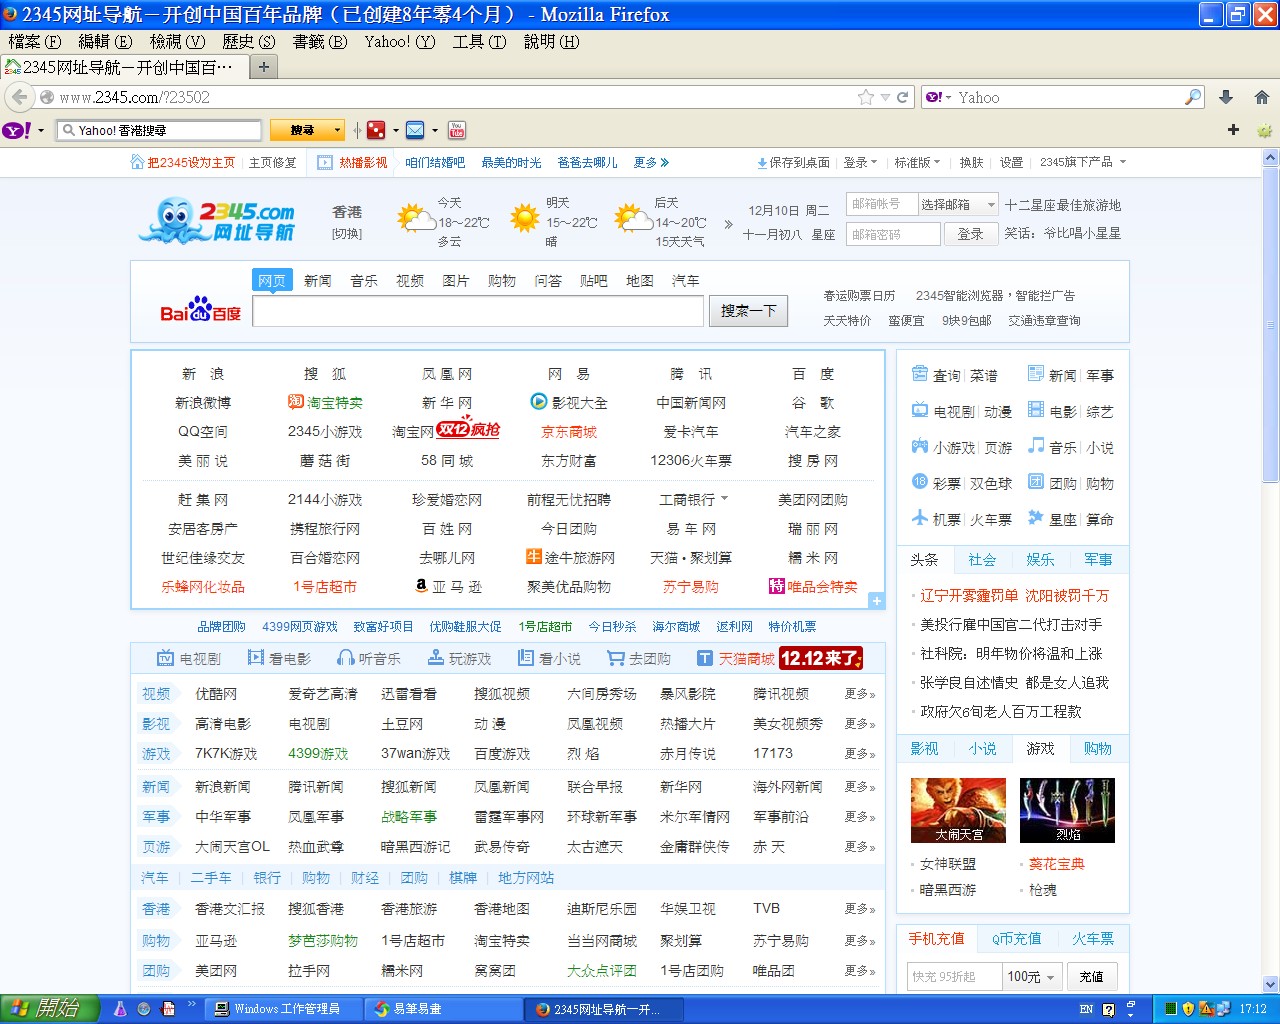Click the magnifier icon in Yahoo search box
The image size is (1280, 1024).
1192,97
